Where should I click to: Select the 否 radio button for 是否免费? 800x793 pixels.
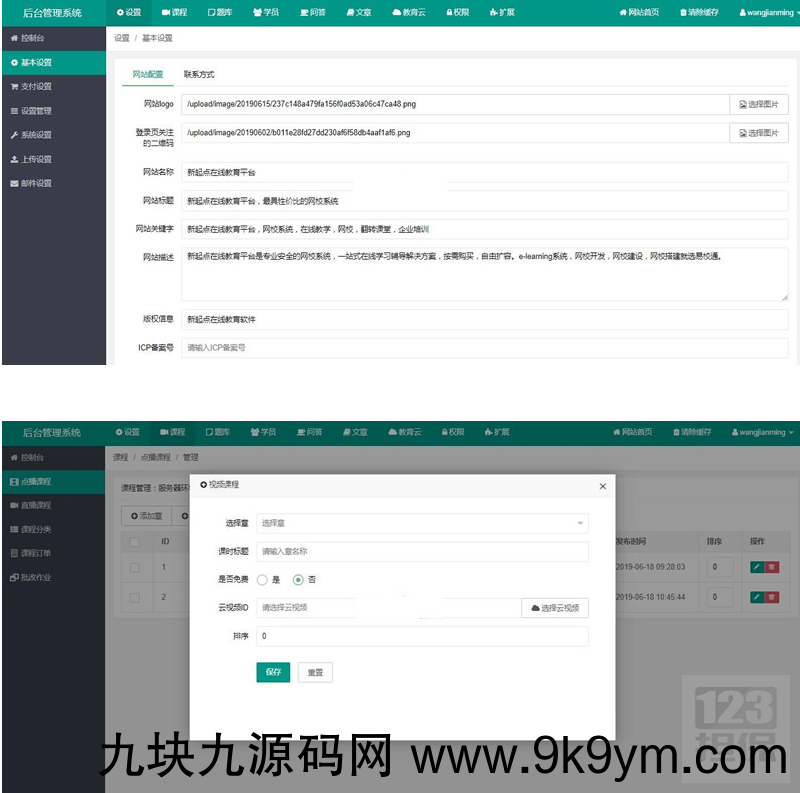click(298, 577)
